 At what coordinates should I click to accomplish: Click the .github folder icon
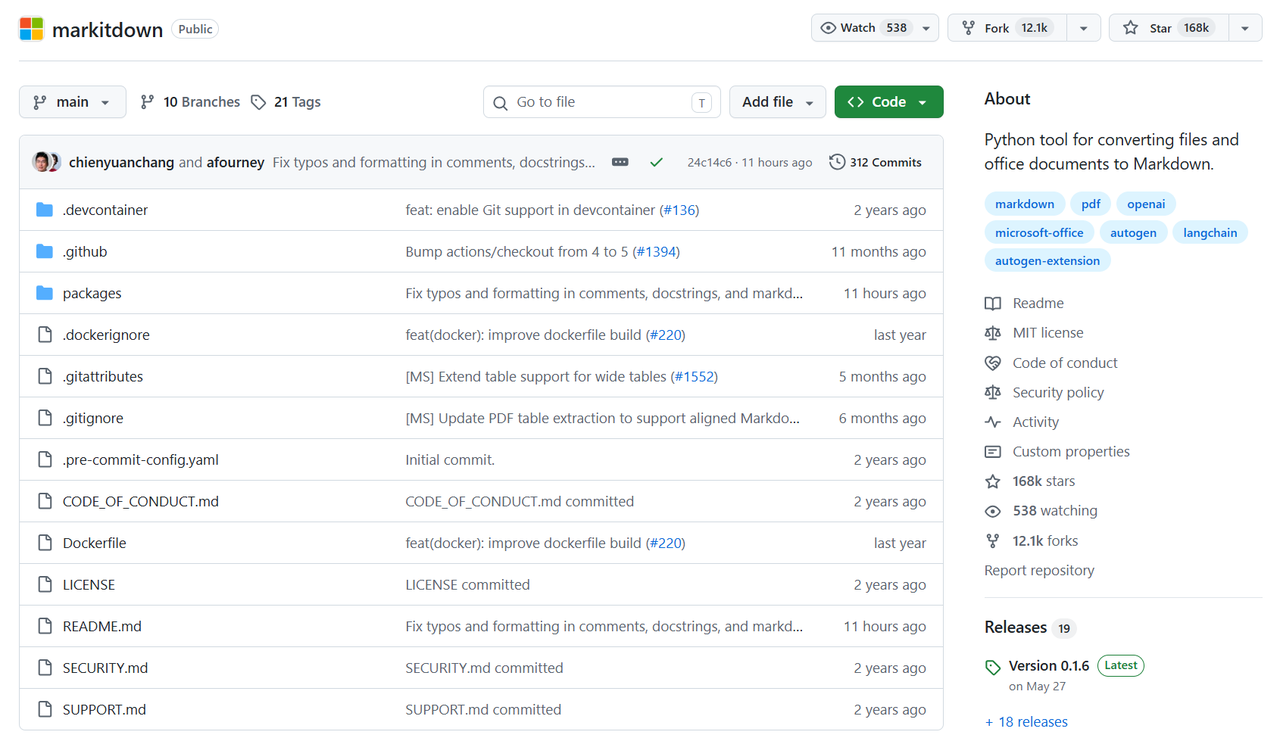44,252
